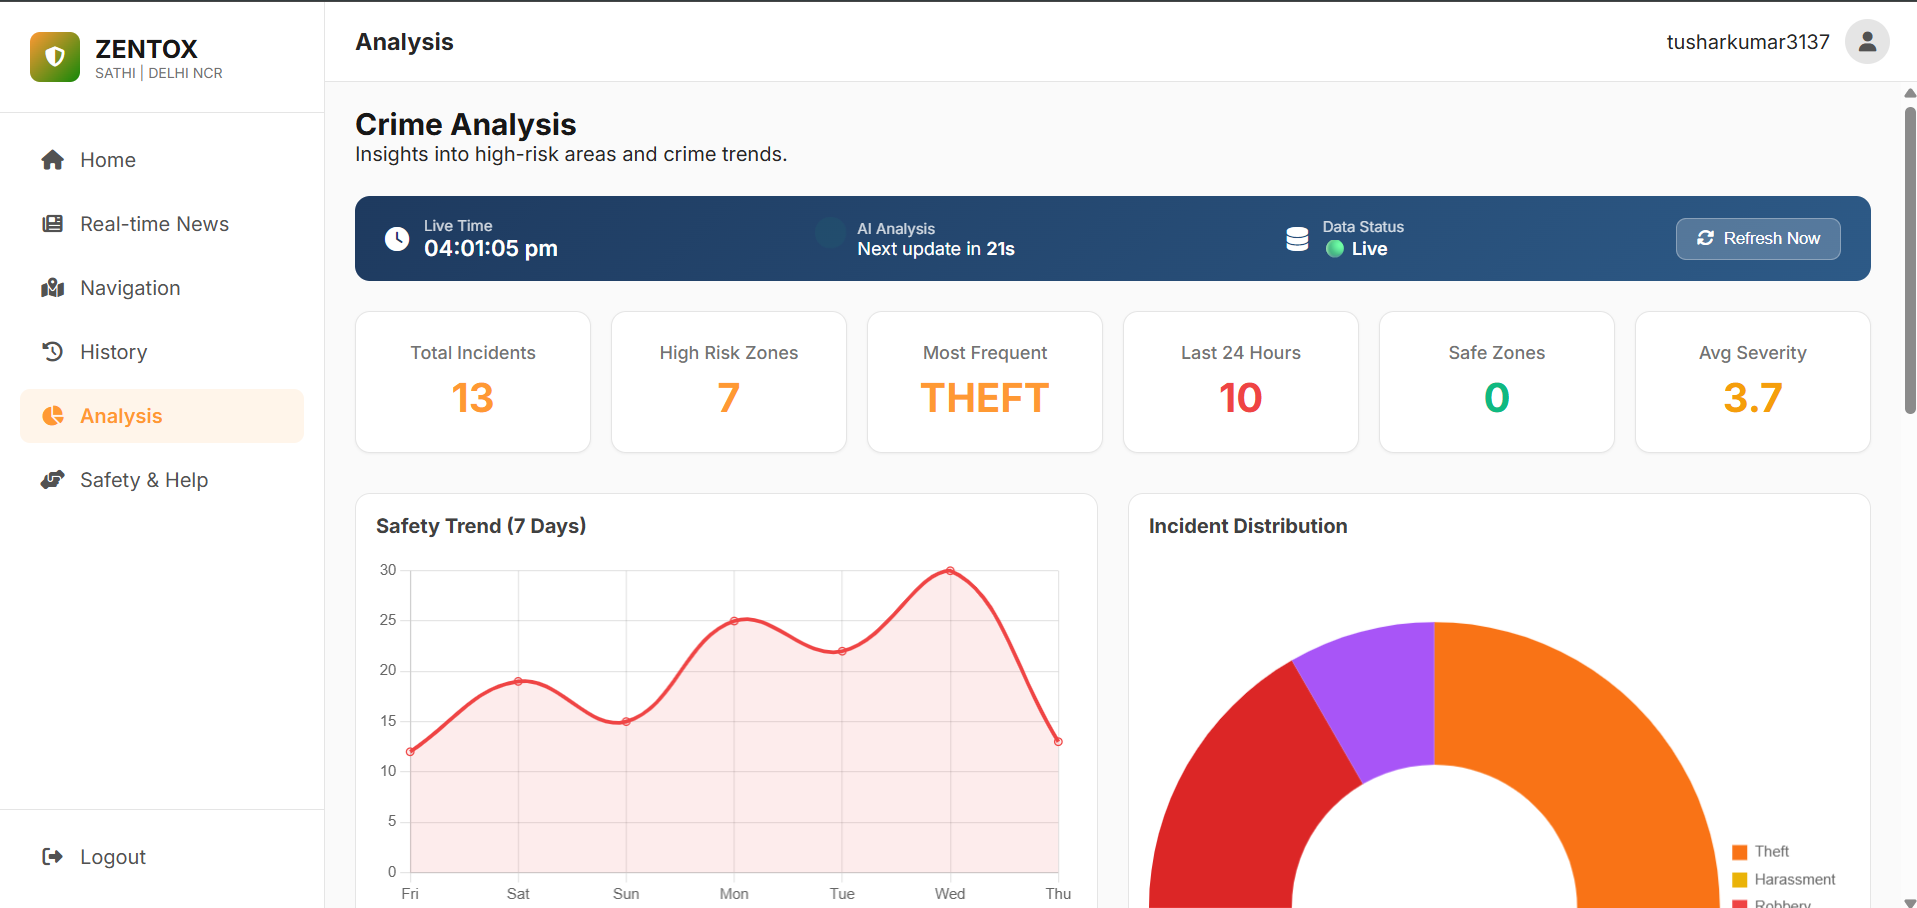Screen dimensions: 1917x908
Task: Click the Navigation map icon
Action: point(53,288)
